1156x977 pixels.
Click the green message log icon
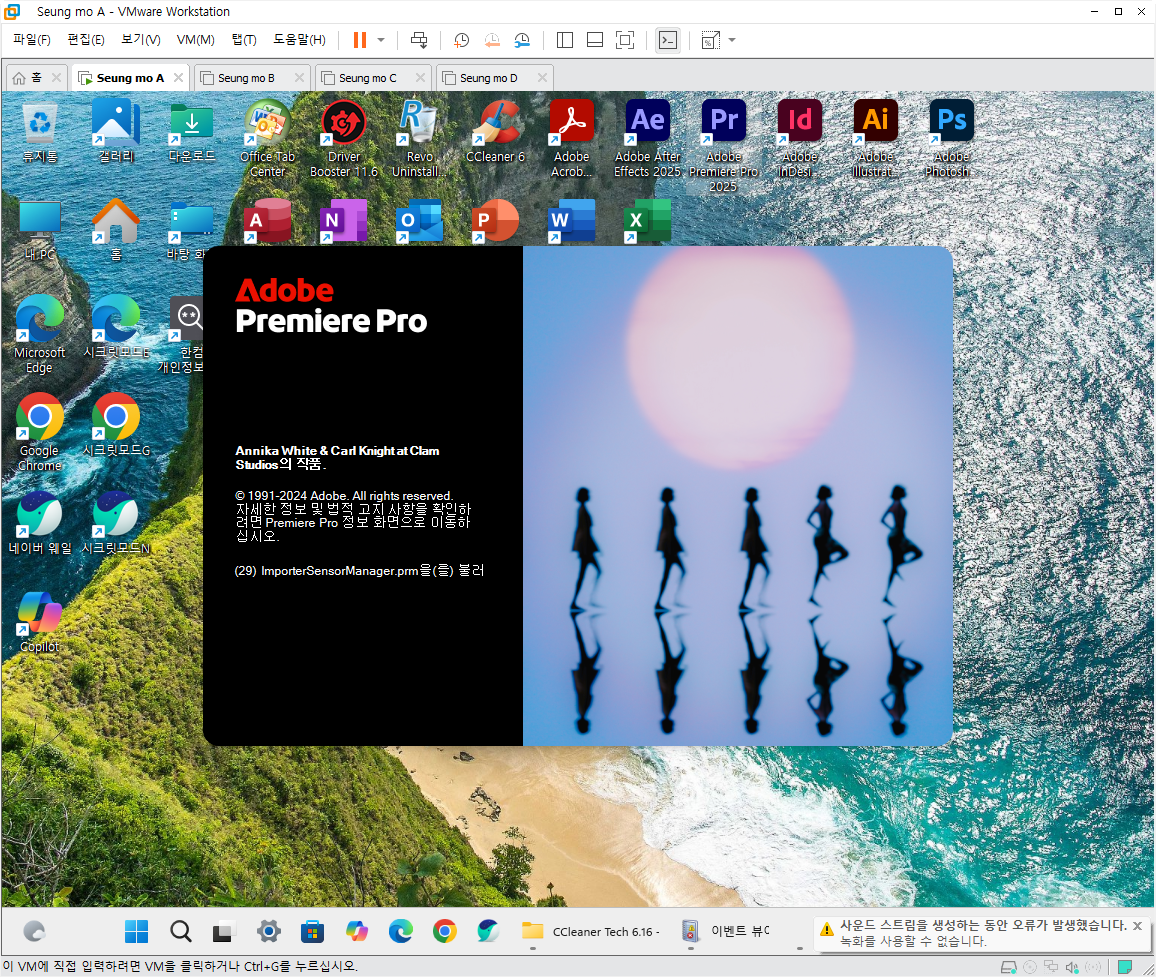coord(1125,967)
